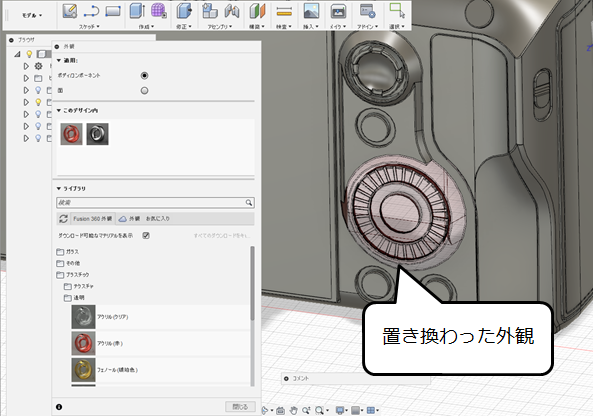Select the Add-ins scripts tool
The width and height of the screenshot is (593, 416).
click(368, 11)
